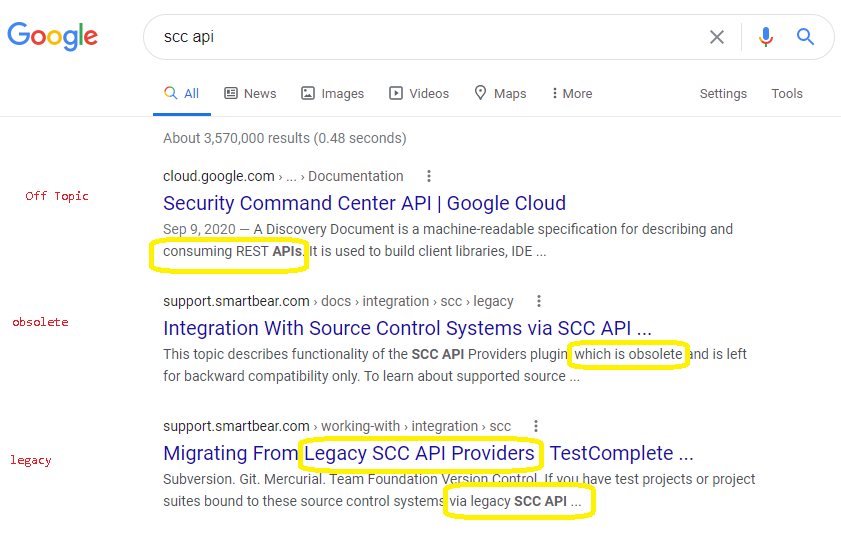841x536 pixels.
Task: Open options dots beside smartbear legacy result
Action: pyautogui.click(x=539, y=301)
